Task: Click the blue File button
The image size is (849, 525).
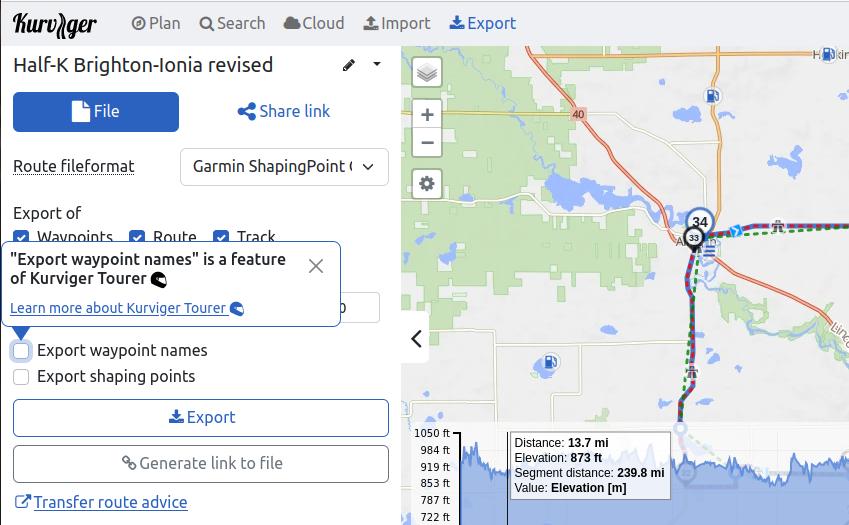Action: (96, 112)
